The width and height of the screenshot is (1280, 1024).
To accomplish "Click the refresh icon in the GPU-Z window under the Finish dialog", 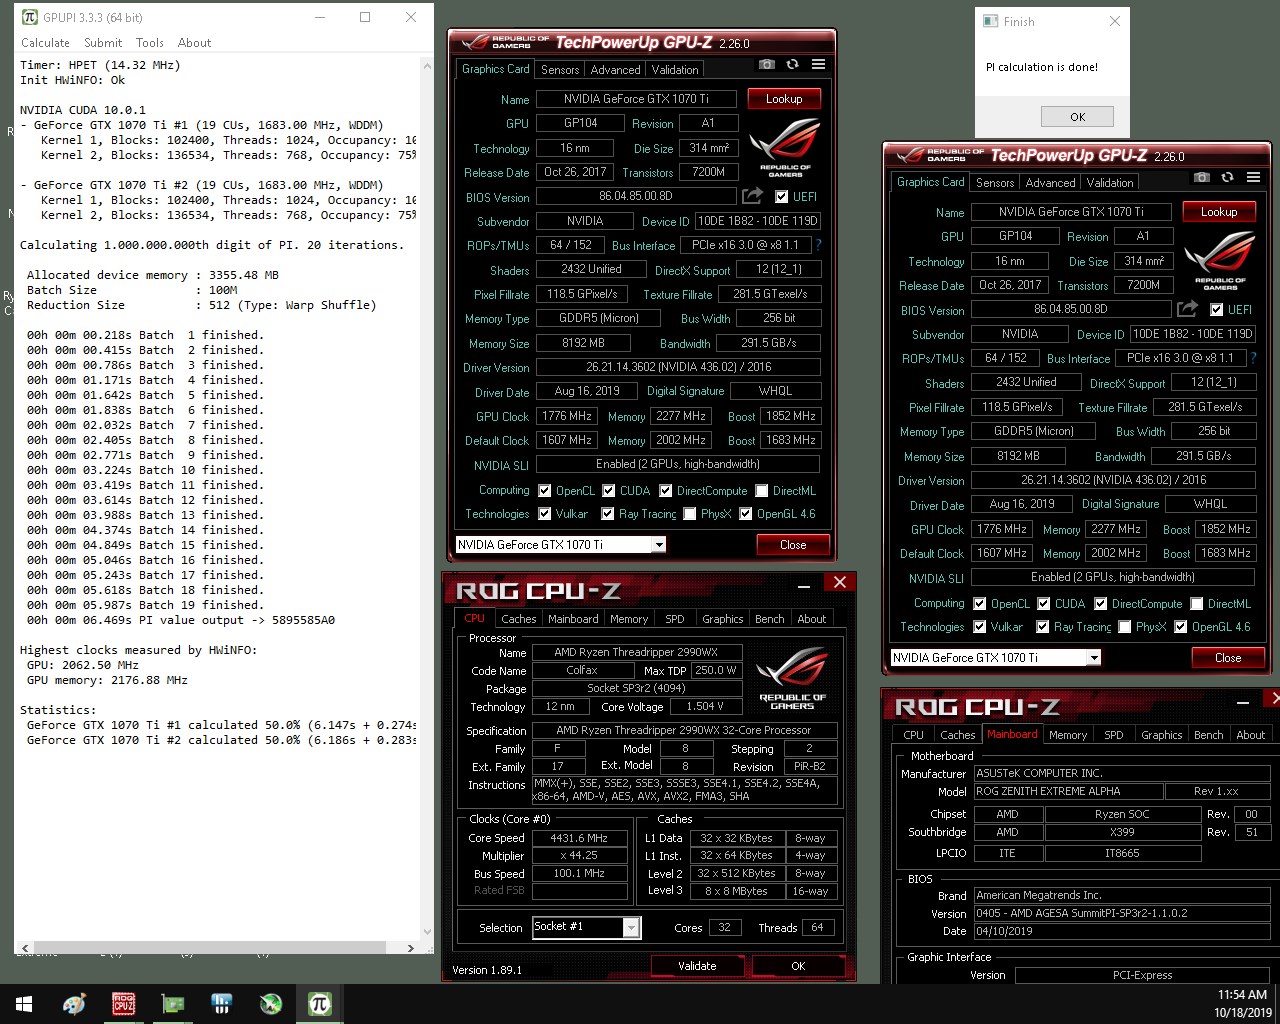I will coord(1227,177).
